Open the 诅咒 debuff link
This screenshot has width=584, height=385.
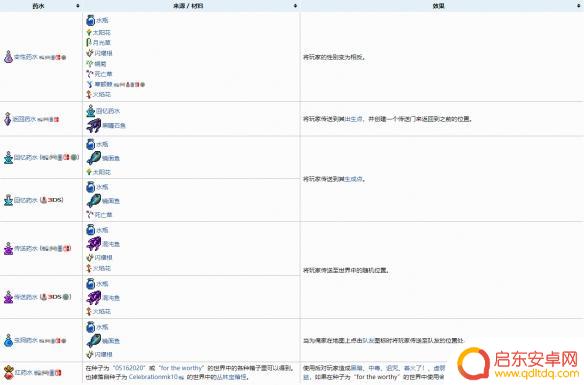pos(392,368)
